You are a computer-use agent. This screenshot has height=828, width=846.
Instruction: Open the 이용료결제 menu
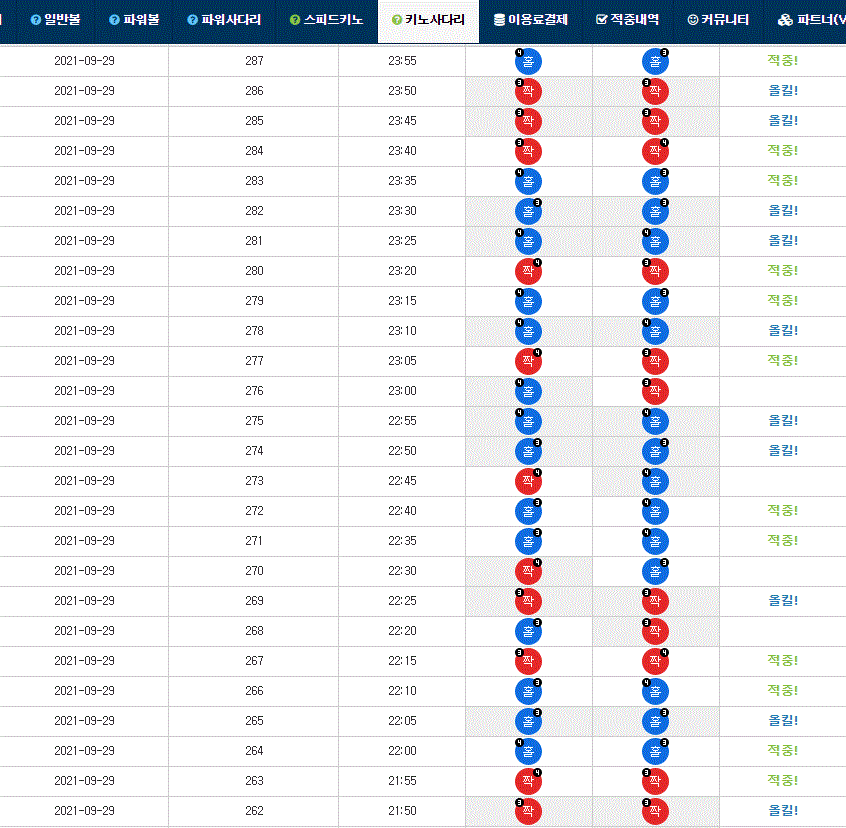(531, 20)
